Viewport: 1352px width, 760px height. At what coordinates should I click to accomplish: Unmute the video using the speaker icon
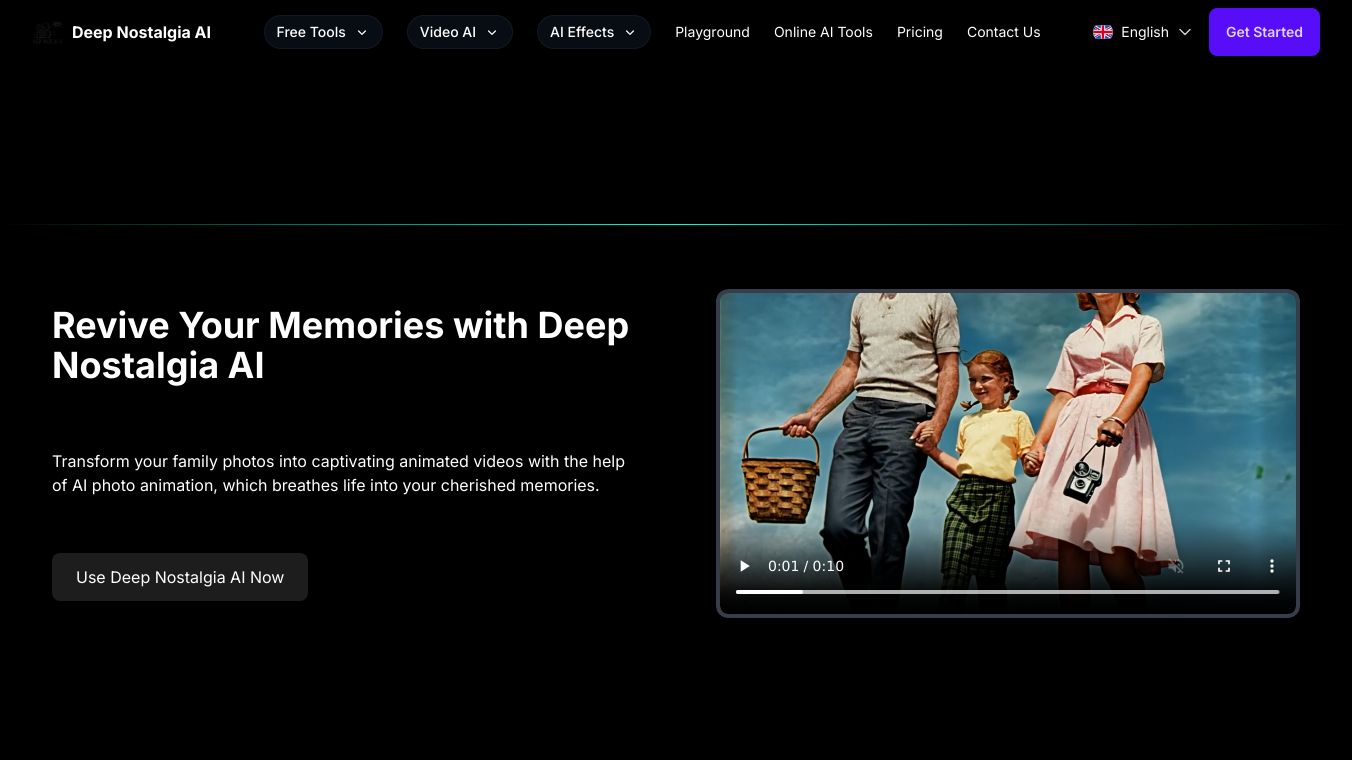tap(1176, 566)
